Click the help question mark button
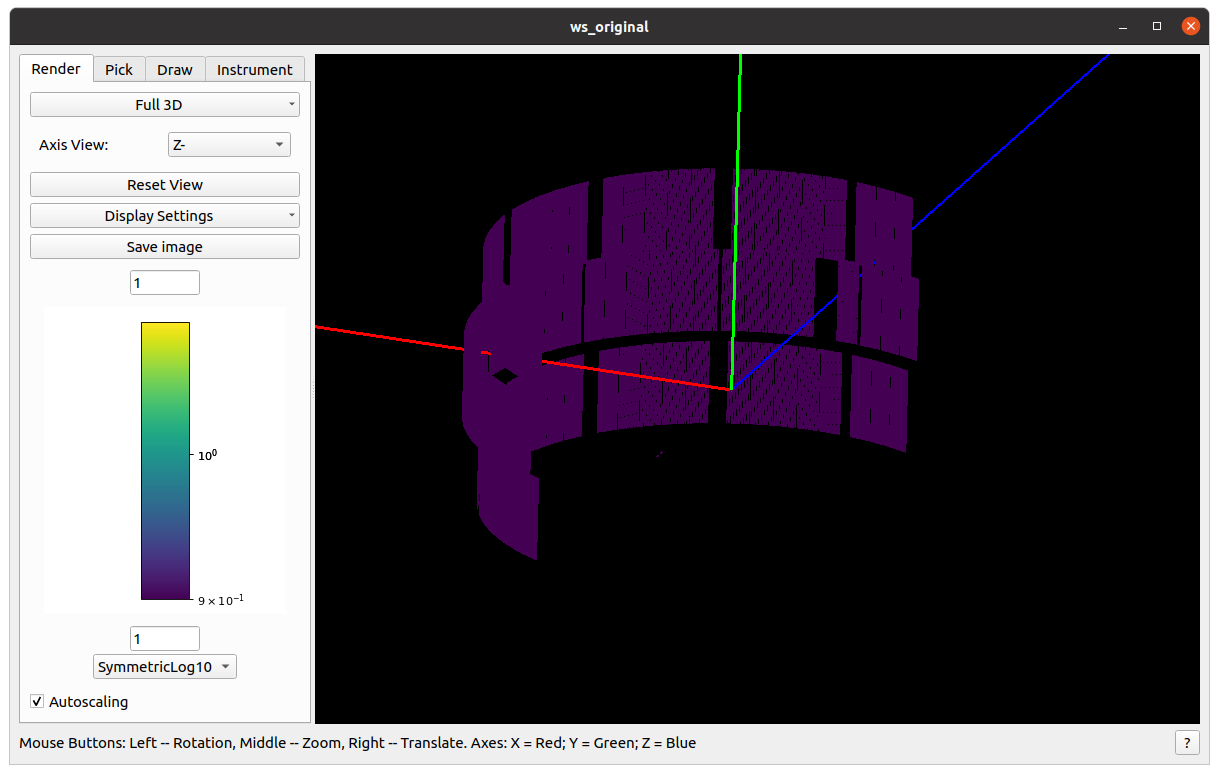1219x774 pixels. pos(1186,743)
